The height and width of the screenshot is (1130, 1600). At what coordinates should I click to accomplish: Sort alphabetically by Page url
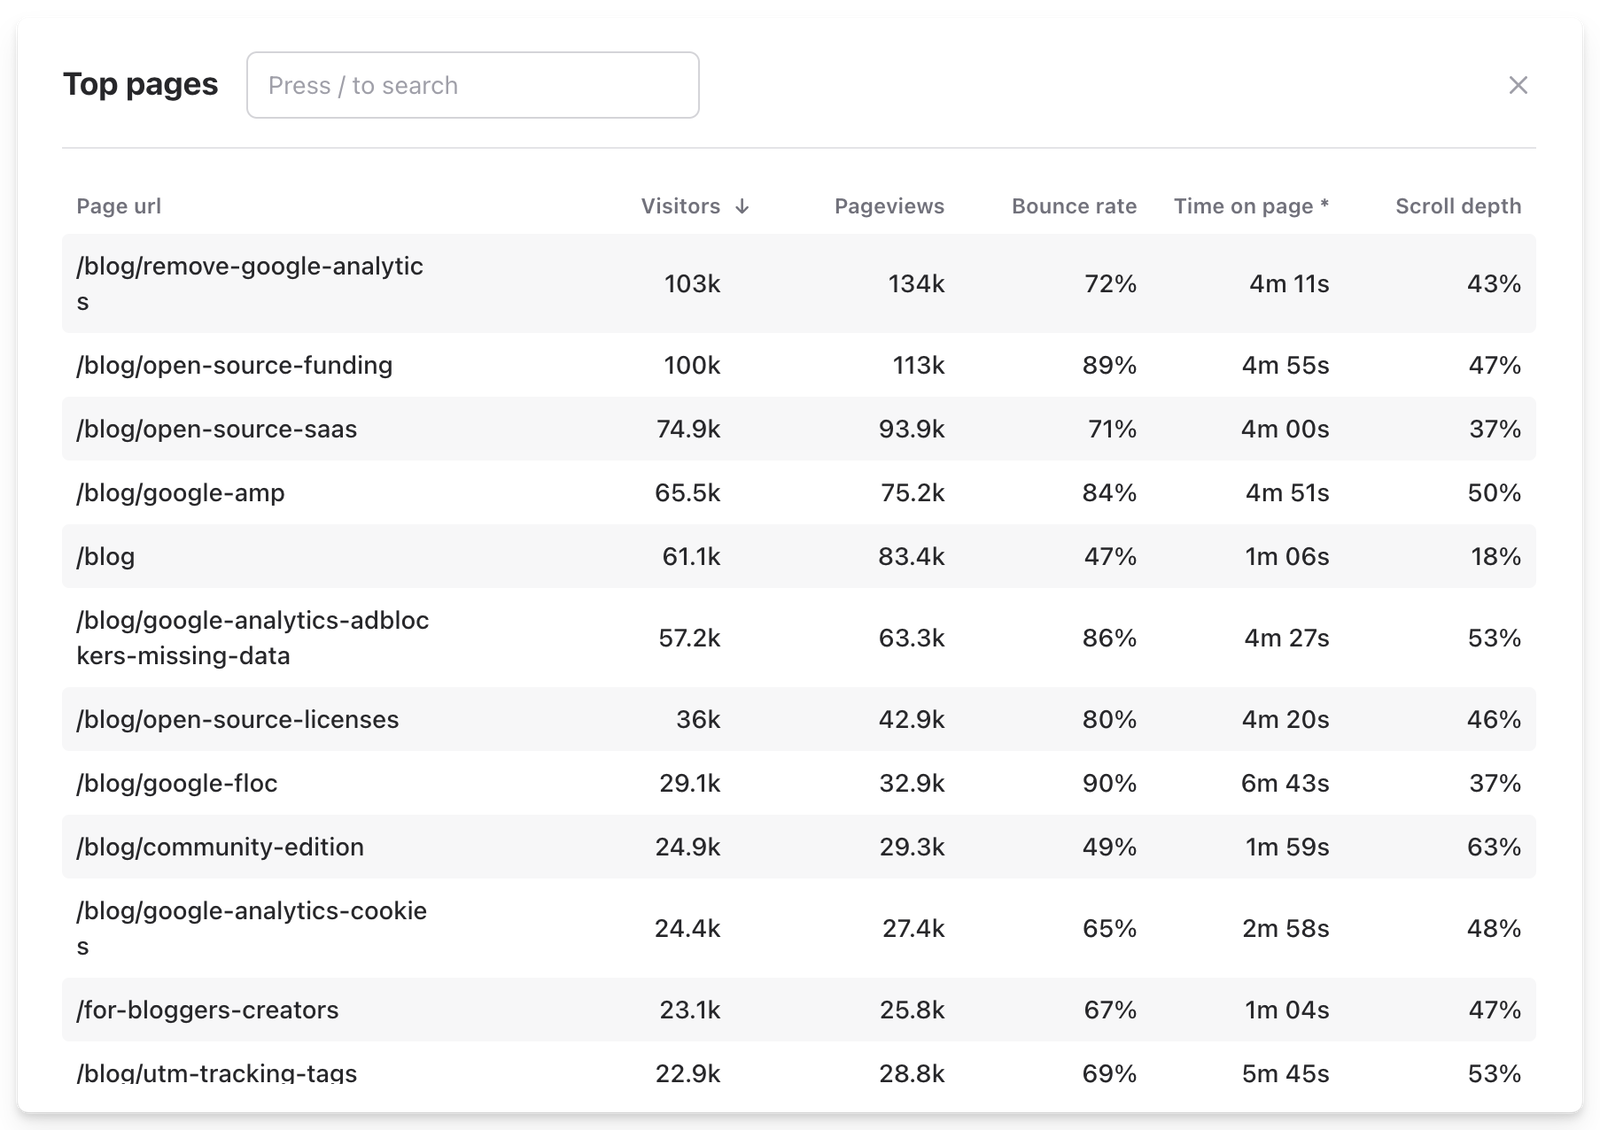(x=119, y=206)
